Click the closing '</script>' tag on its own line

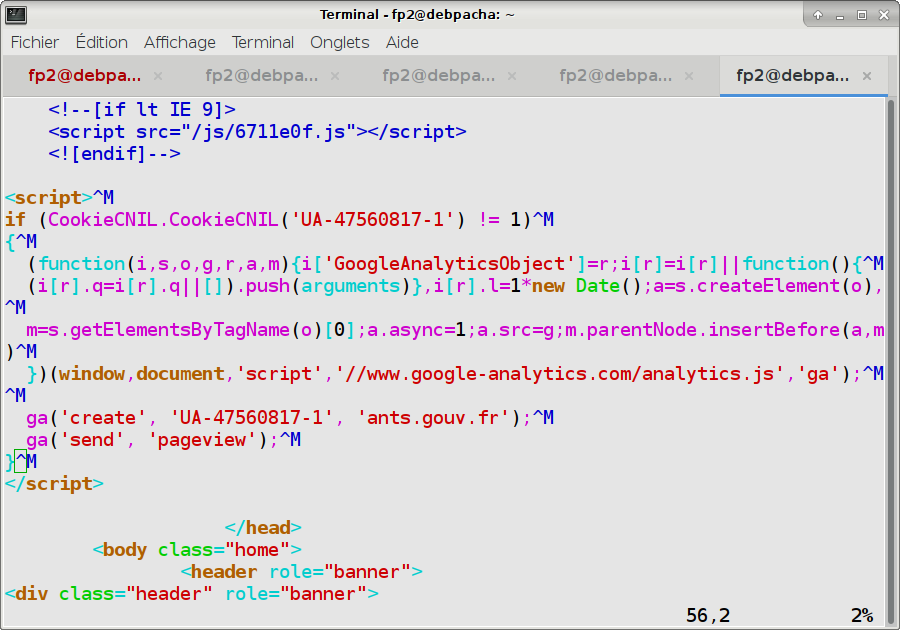pos(54,484)
